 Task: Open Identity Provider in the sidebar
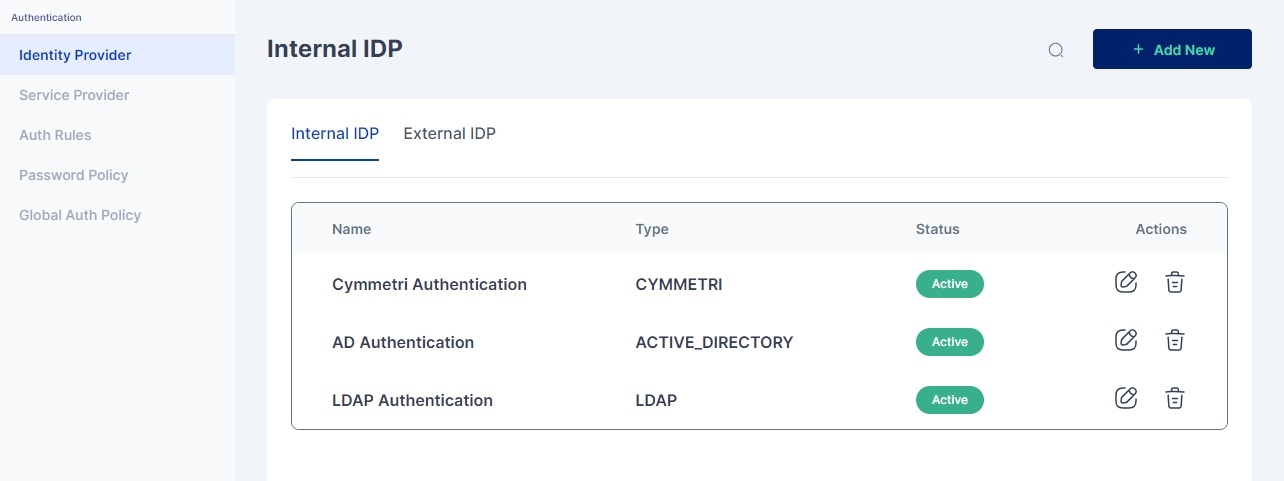click(75, 55)
